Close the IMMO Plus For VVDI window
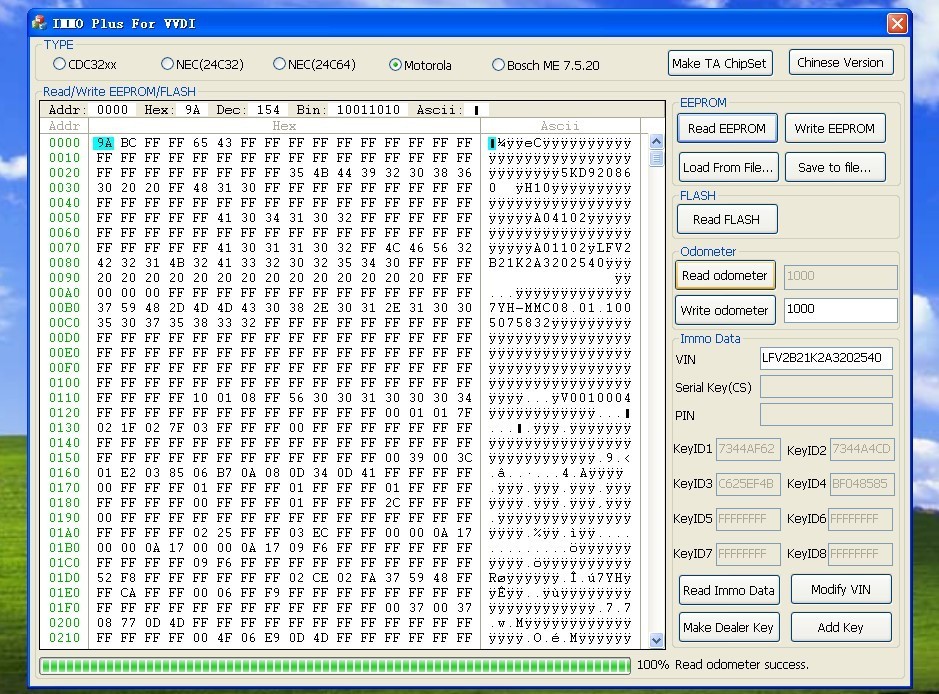939x694 pixels. (896, 23)
